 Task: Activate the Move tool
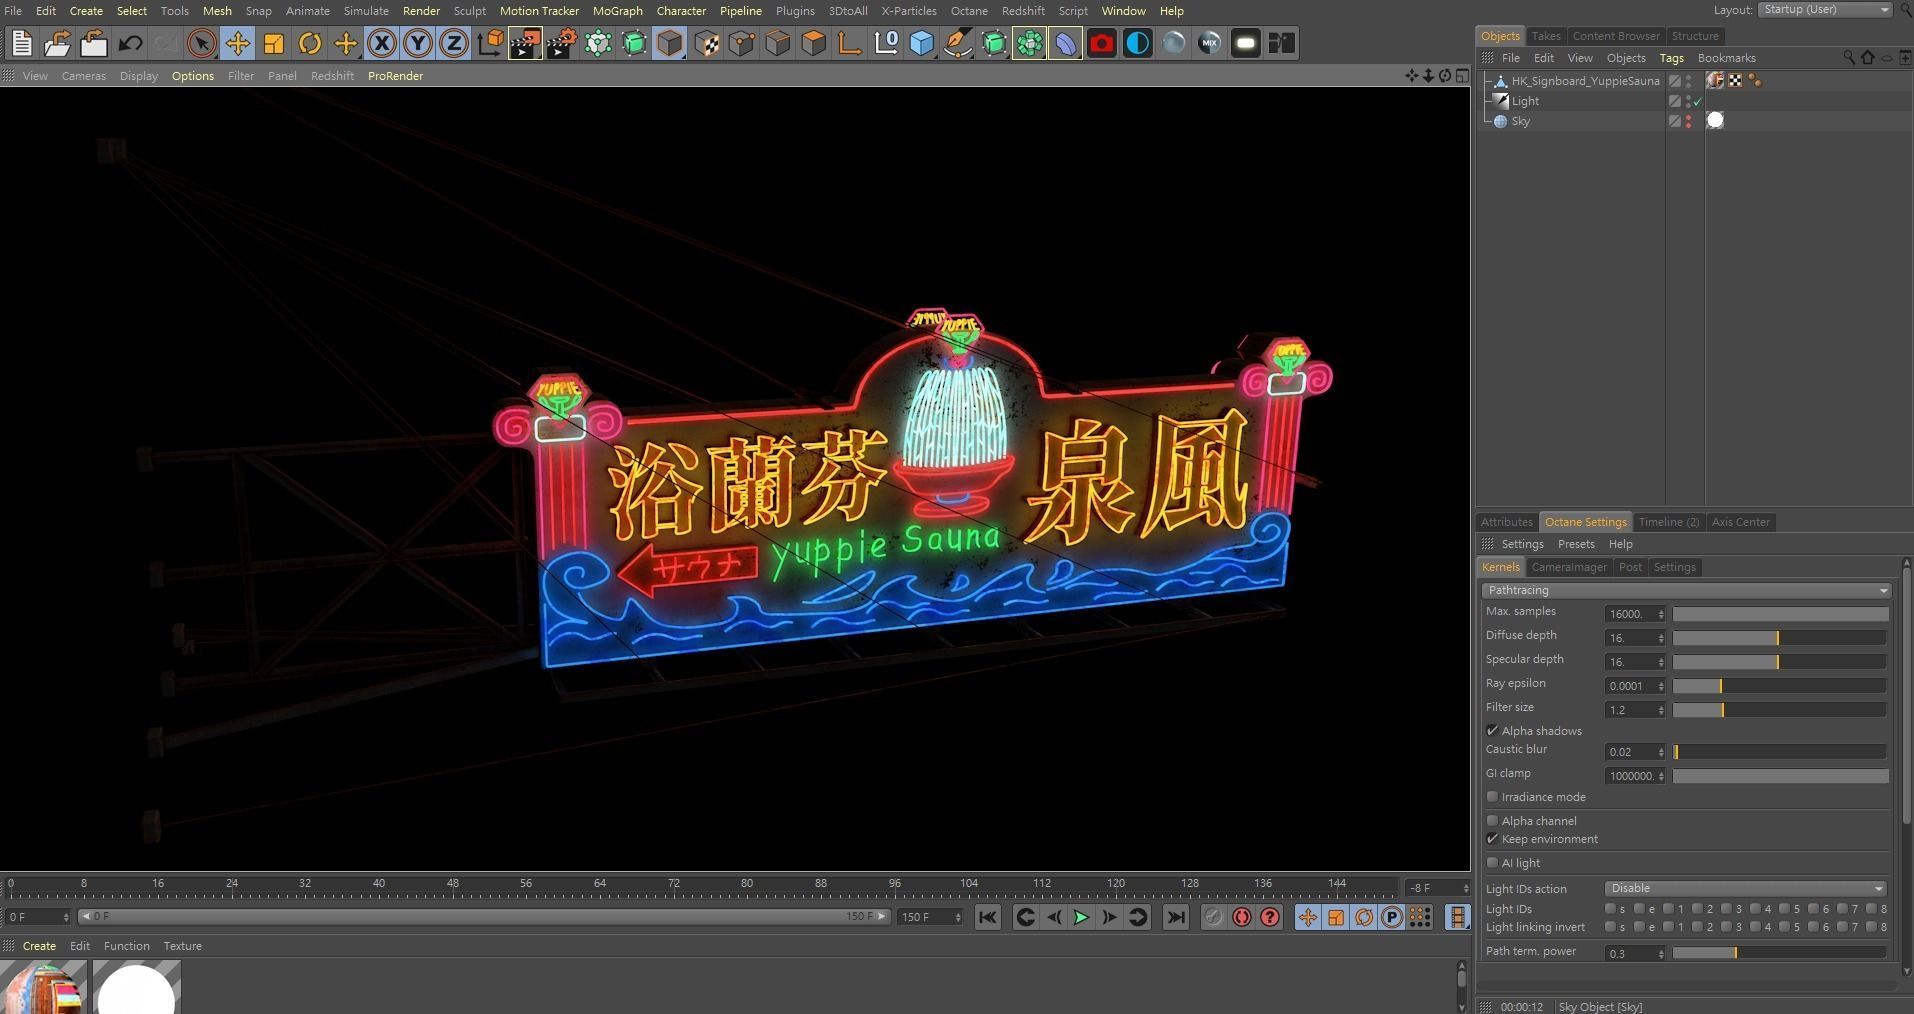pyautogui.click(x=237, y=43)
